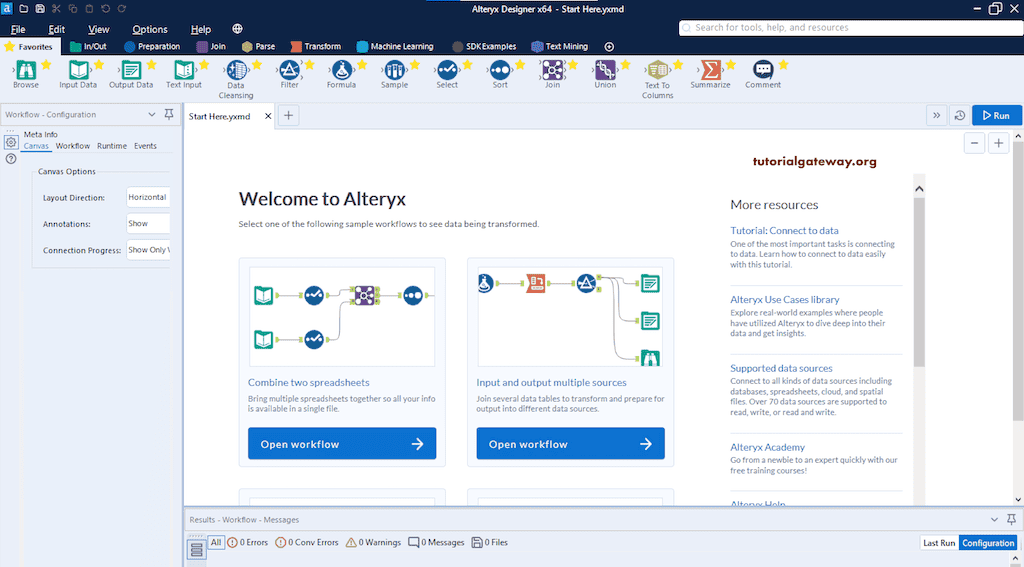Open the Annotations dropdown
The image size is (1024, 567).
pyautogui.click(x=148, y=223)
